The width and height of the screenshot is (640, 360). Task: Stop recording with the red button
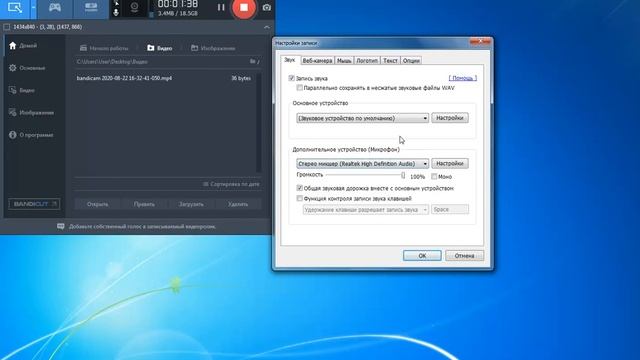point(244,7)
